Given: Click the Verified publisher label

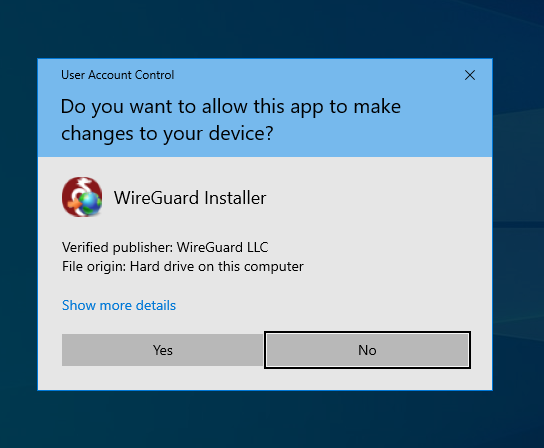Looking at the screenshot, I should click(x=117, y=247).
